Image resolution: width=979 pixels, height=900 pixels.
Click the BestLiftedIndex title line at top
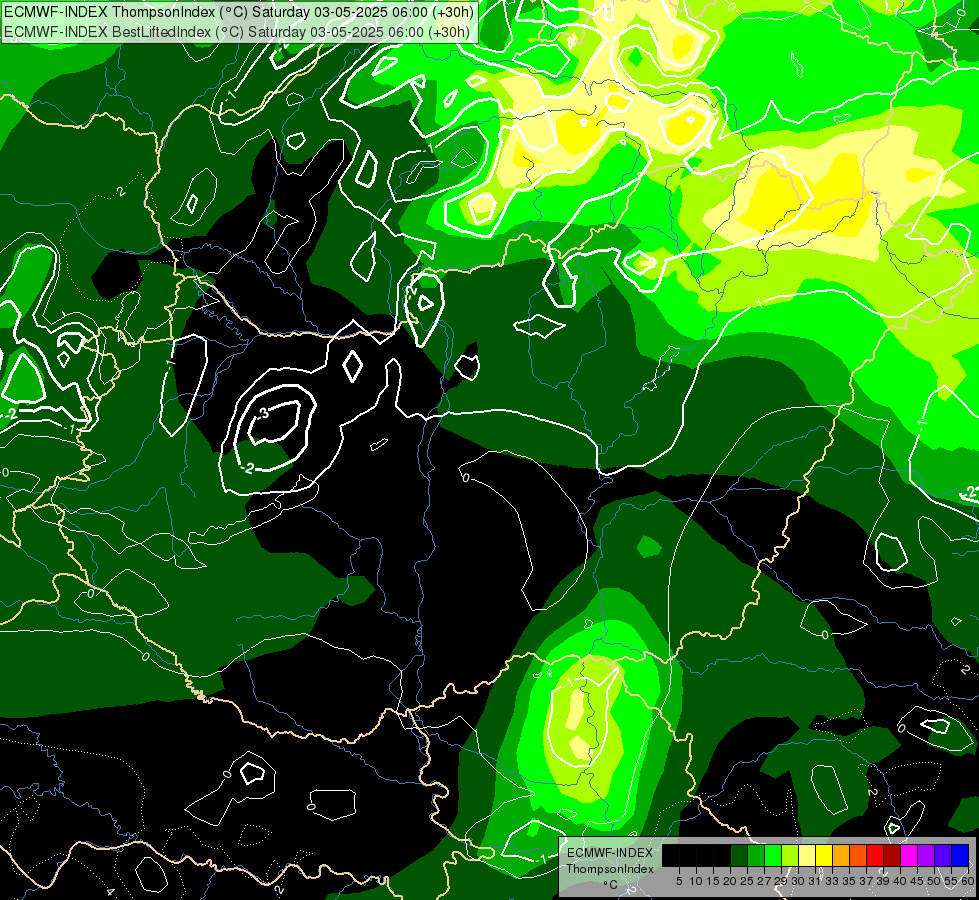(x=237, y=31)
